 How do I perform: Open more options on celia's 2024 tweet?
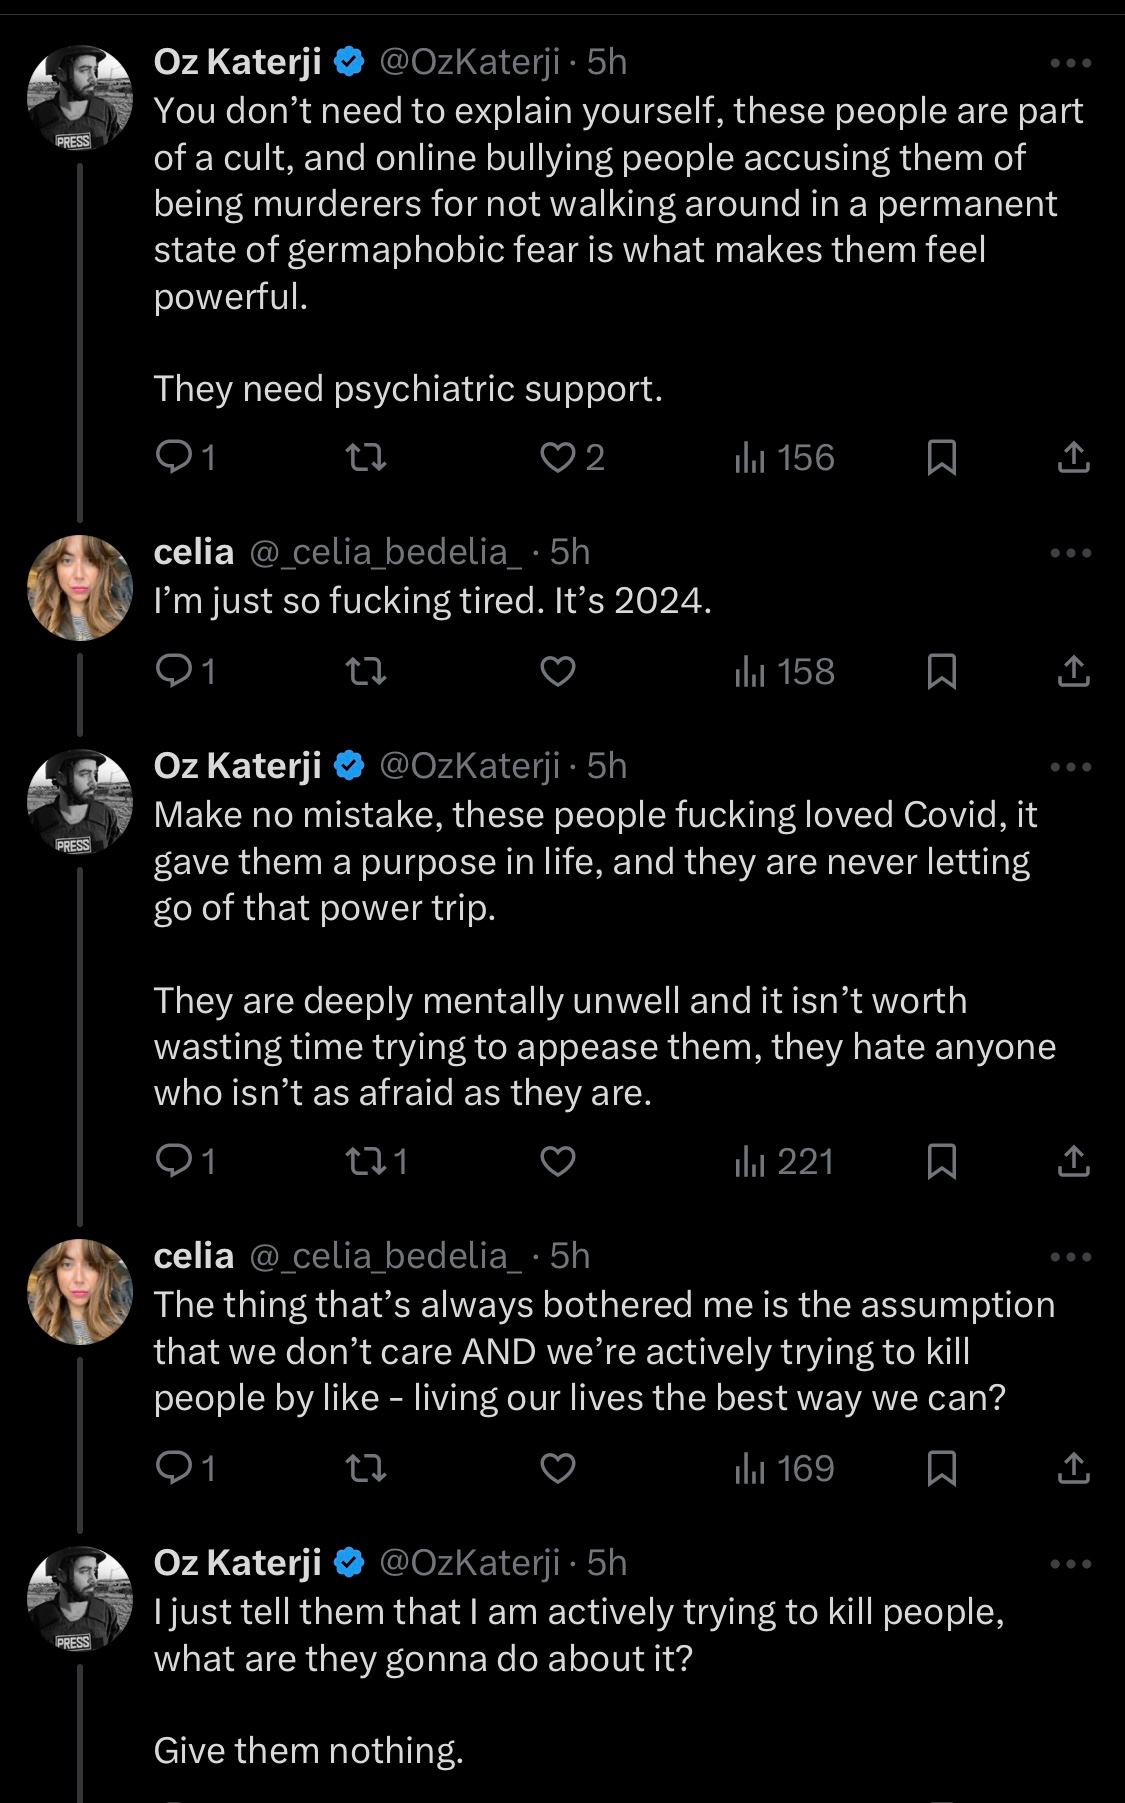point(1072,553)
